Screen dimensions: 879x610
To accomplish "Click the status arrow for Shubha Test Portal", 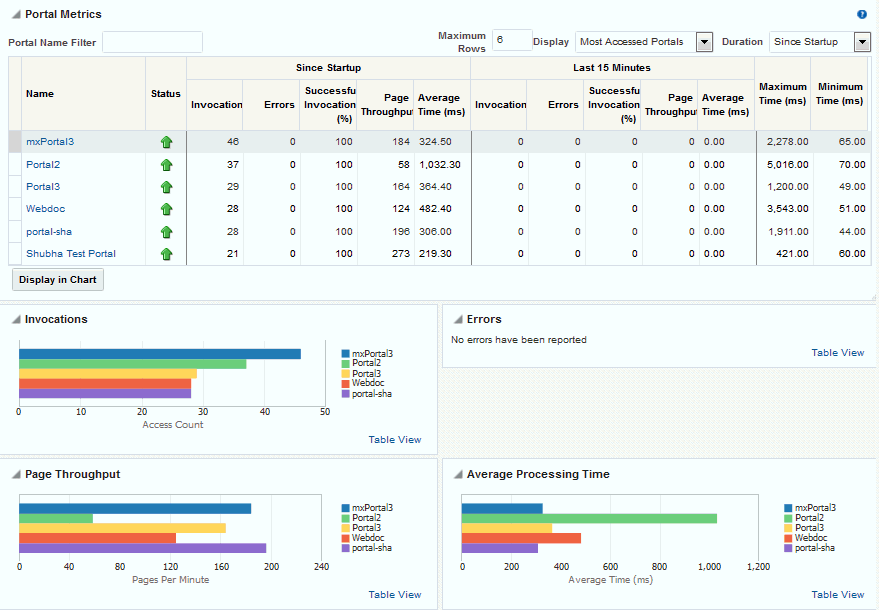I will [x=166, y=254].
